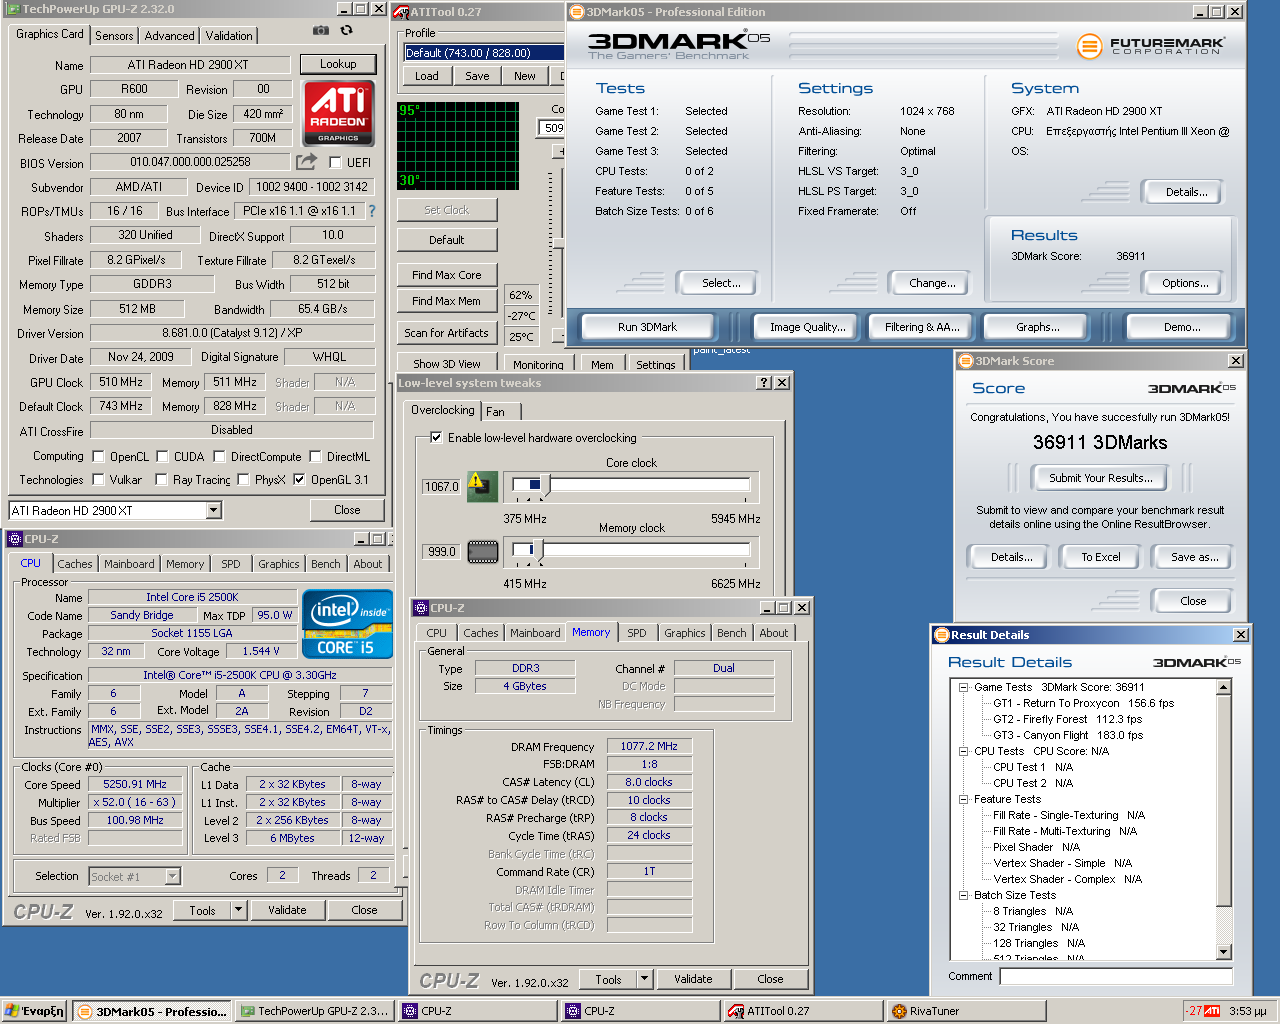Screen dimensions: 1280x1024
Task: Open the Sensors tab in GPU-Z
Action: 114,35
